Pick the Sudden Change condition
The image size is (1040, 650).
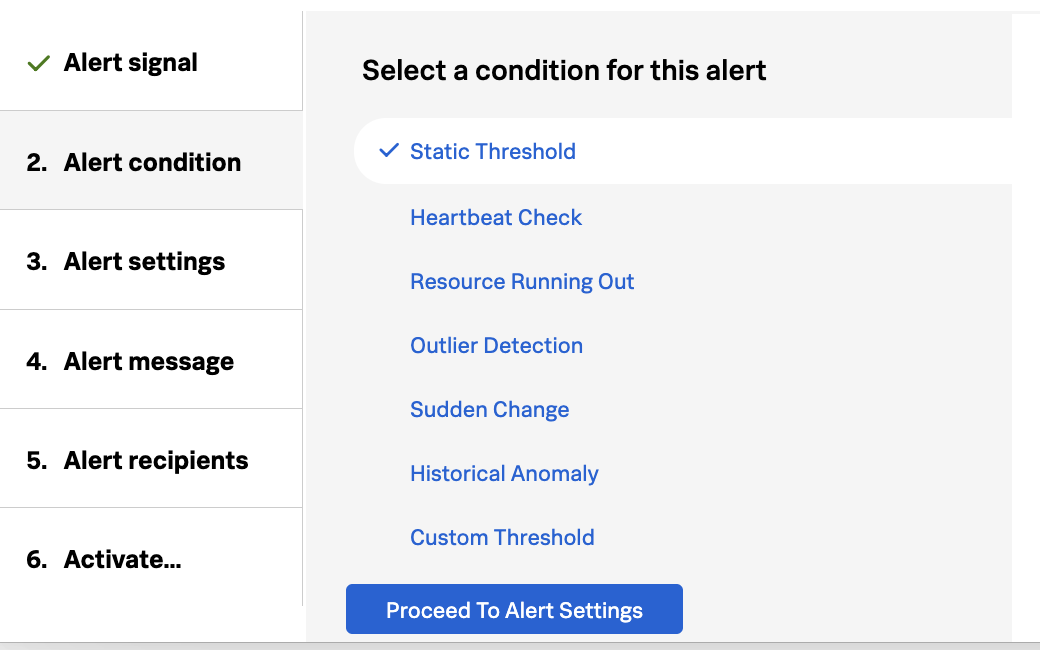489,409
